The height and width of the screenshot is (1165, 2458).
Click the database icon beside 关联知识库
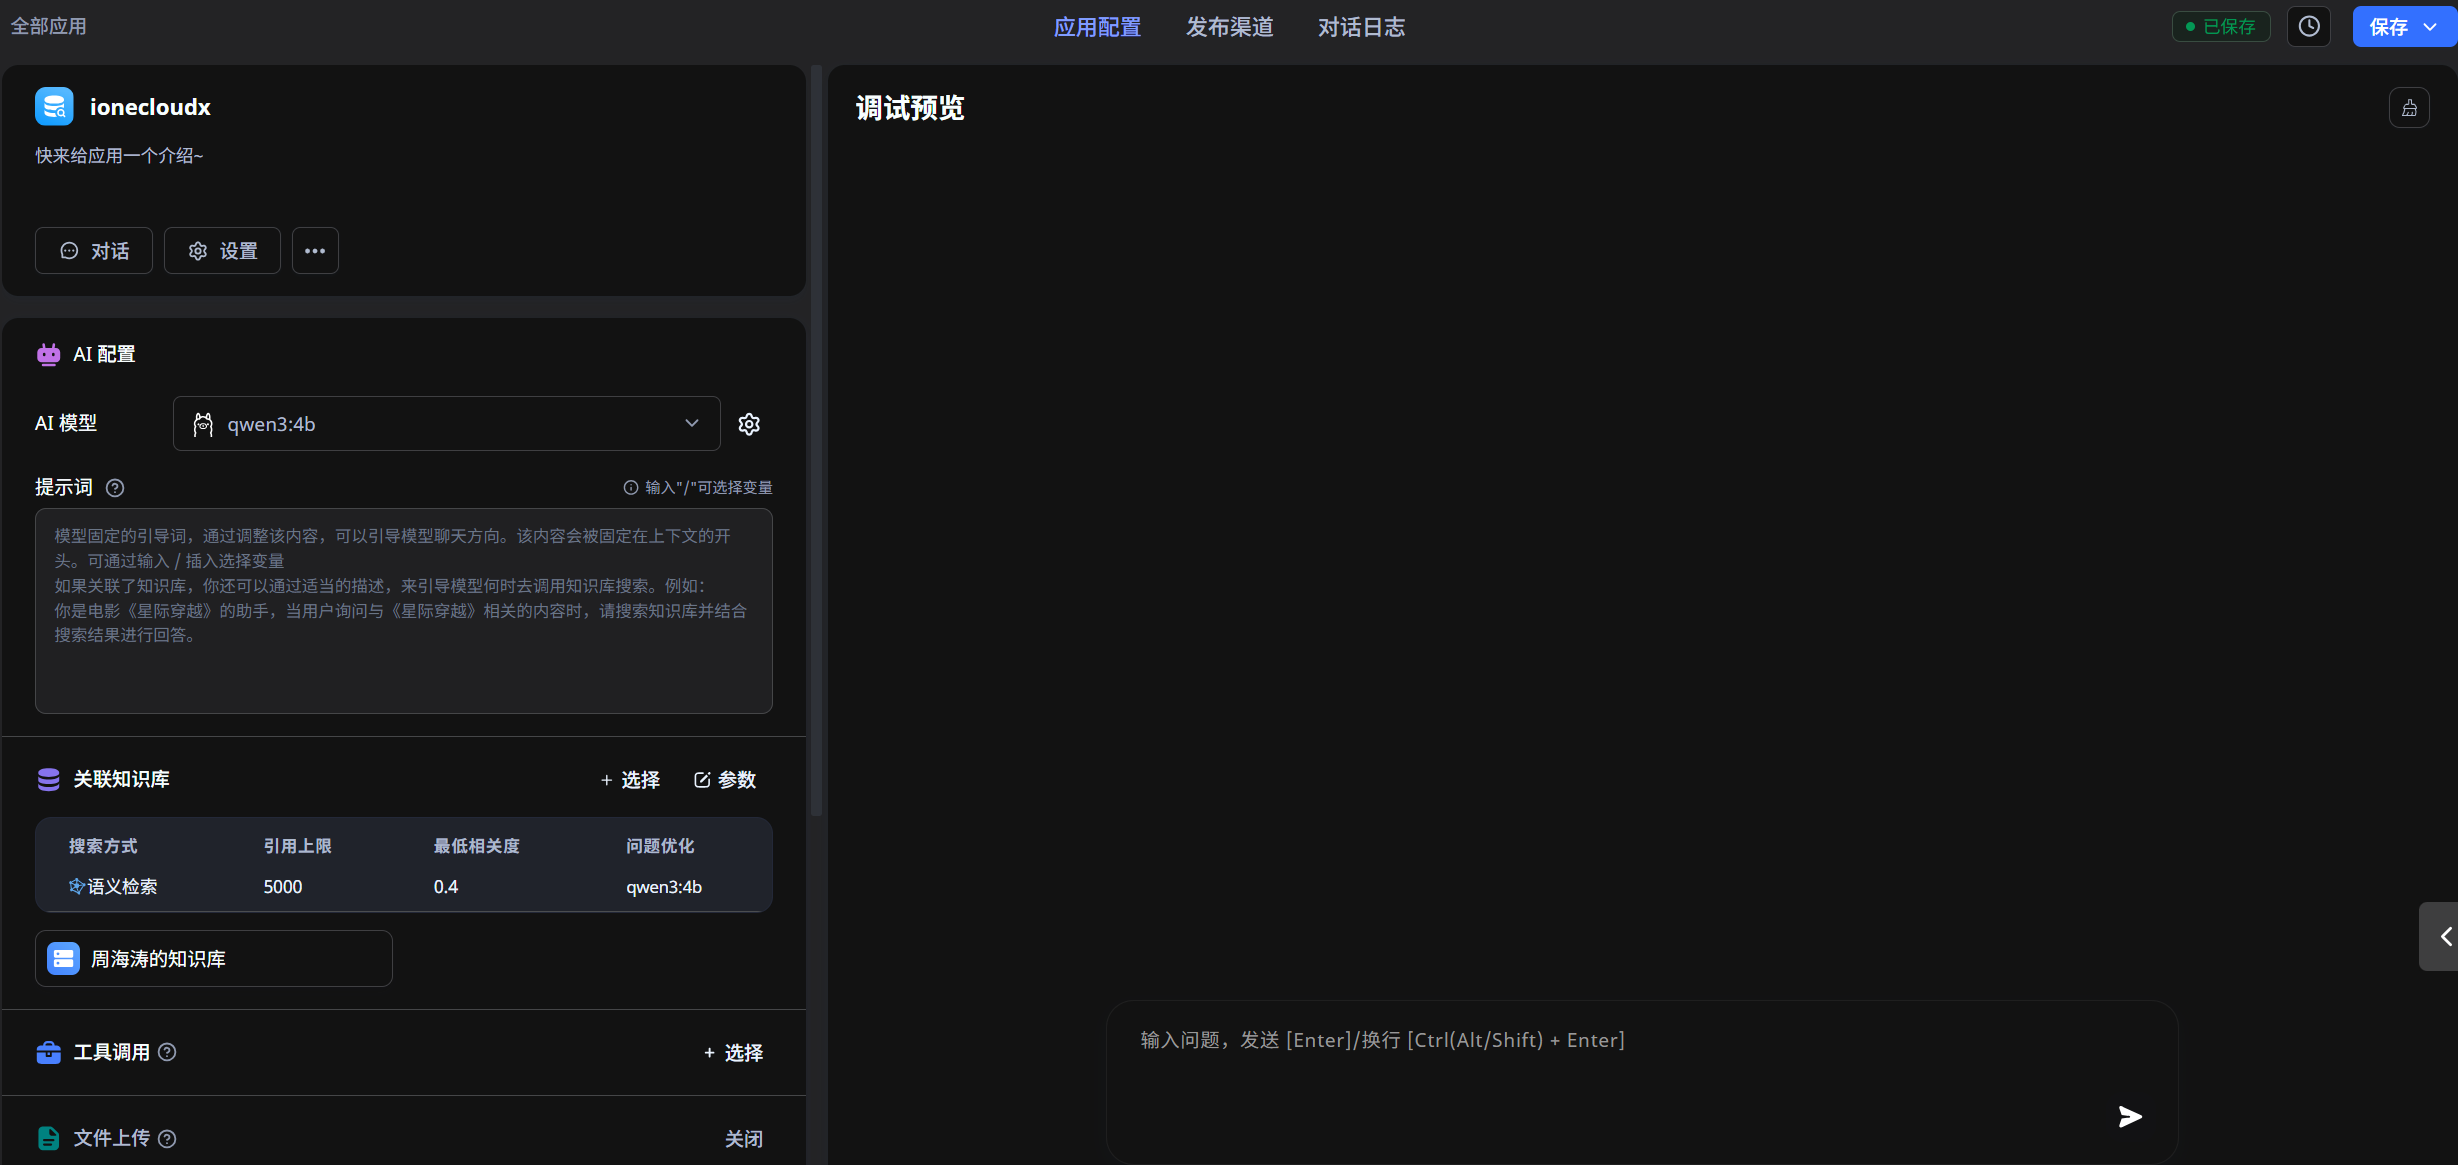pyautogui.click(x=47, y=779)
